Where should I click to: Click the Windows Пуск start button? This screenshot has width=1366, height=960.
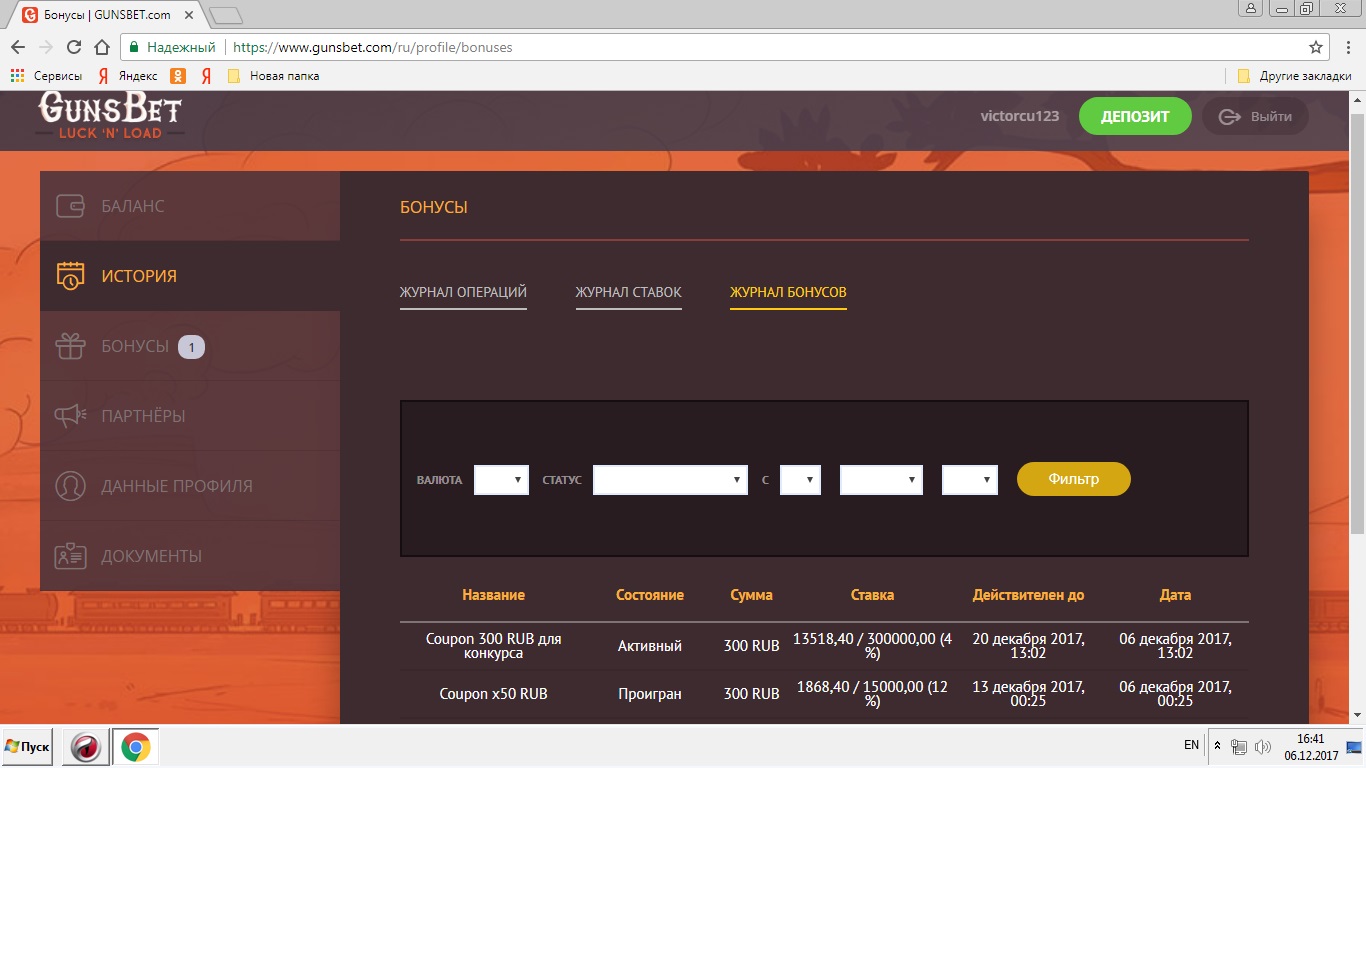[x=27, y=747]
